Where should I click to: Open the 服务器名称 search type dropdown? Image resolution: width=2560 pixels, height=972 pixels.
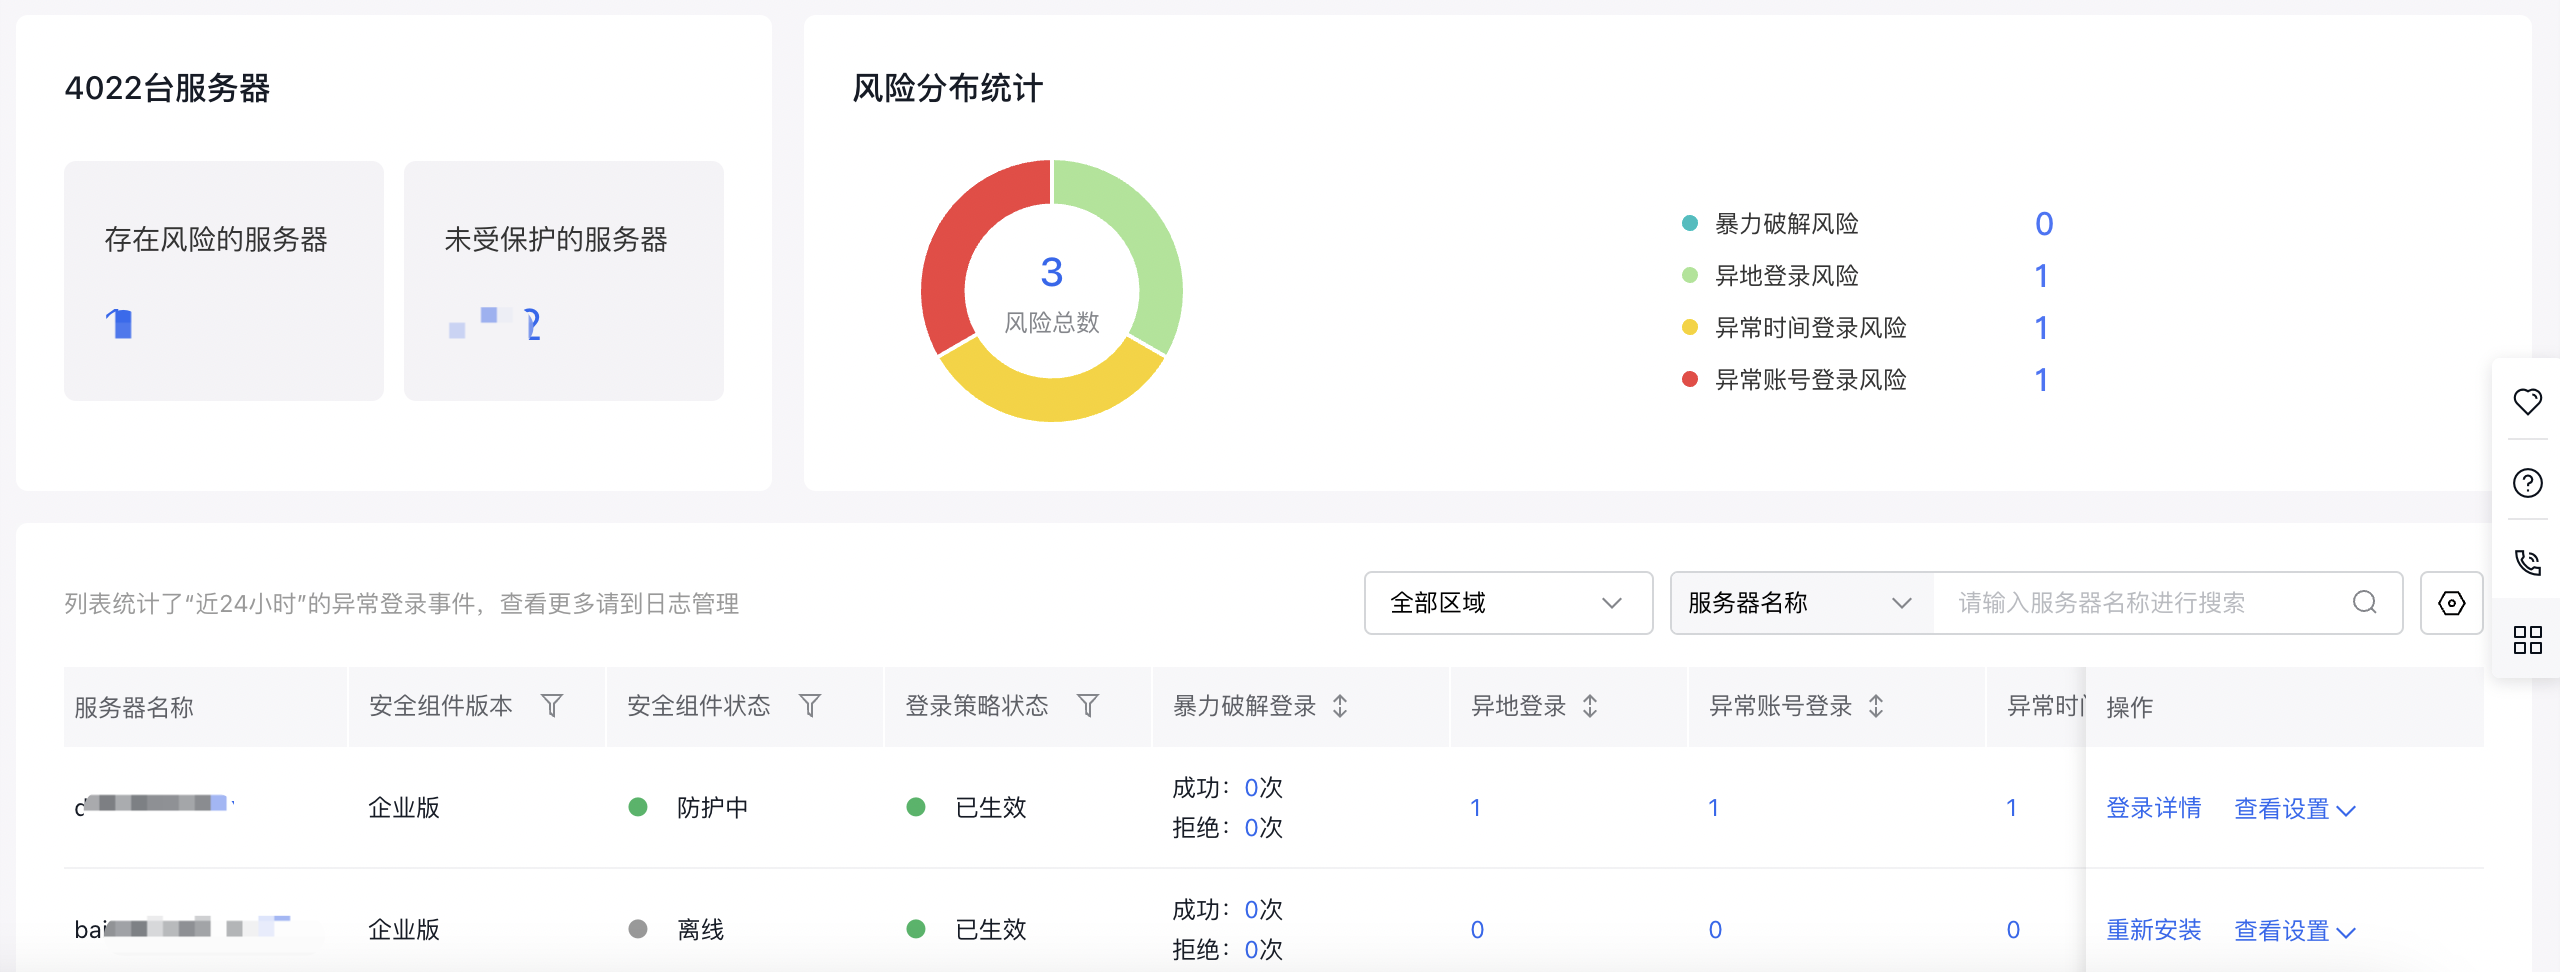click(x=1802, y=603)
